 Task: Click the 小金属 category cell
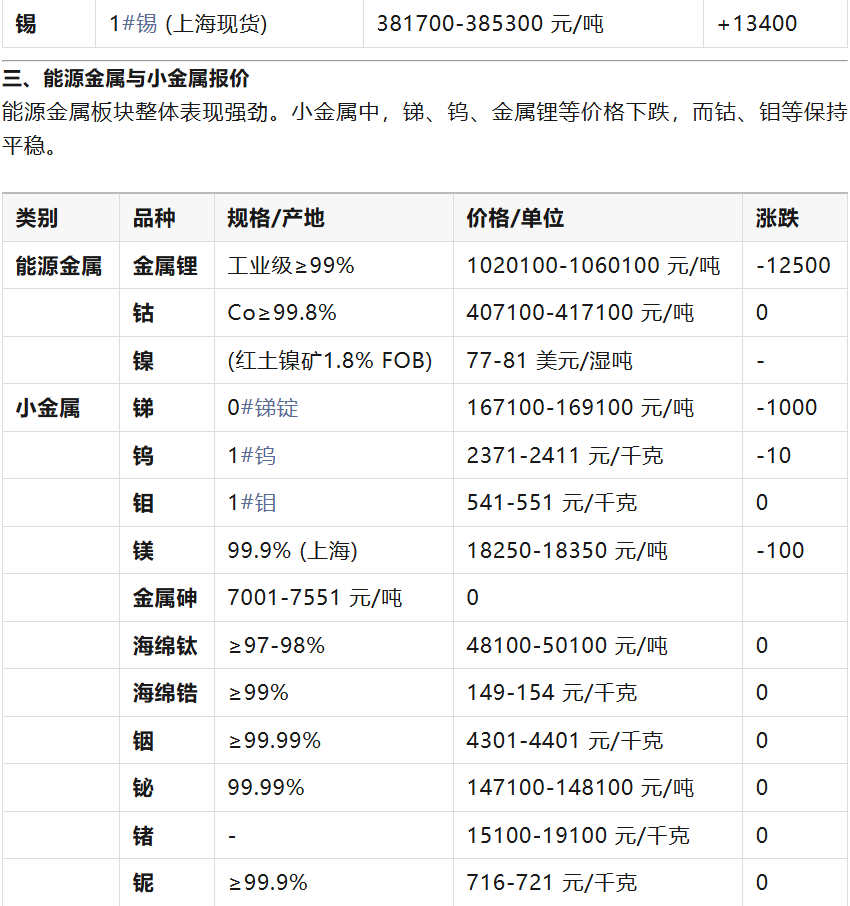tap(48, 408)
